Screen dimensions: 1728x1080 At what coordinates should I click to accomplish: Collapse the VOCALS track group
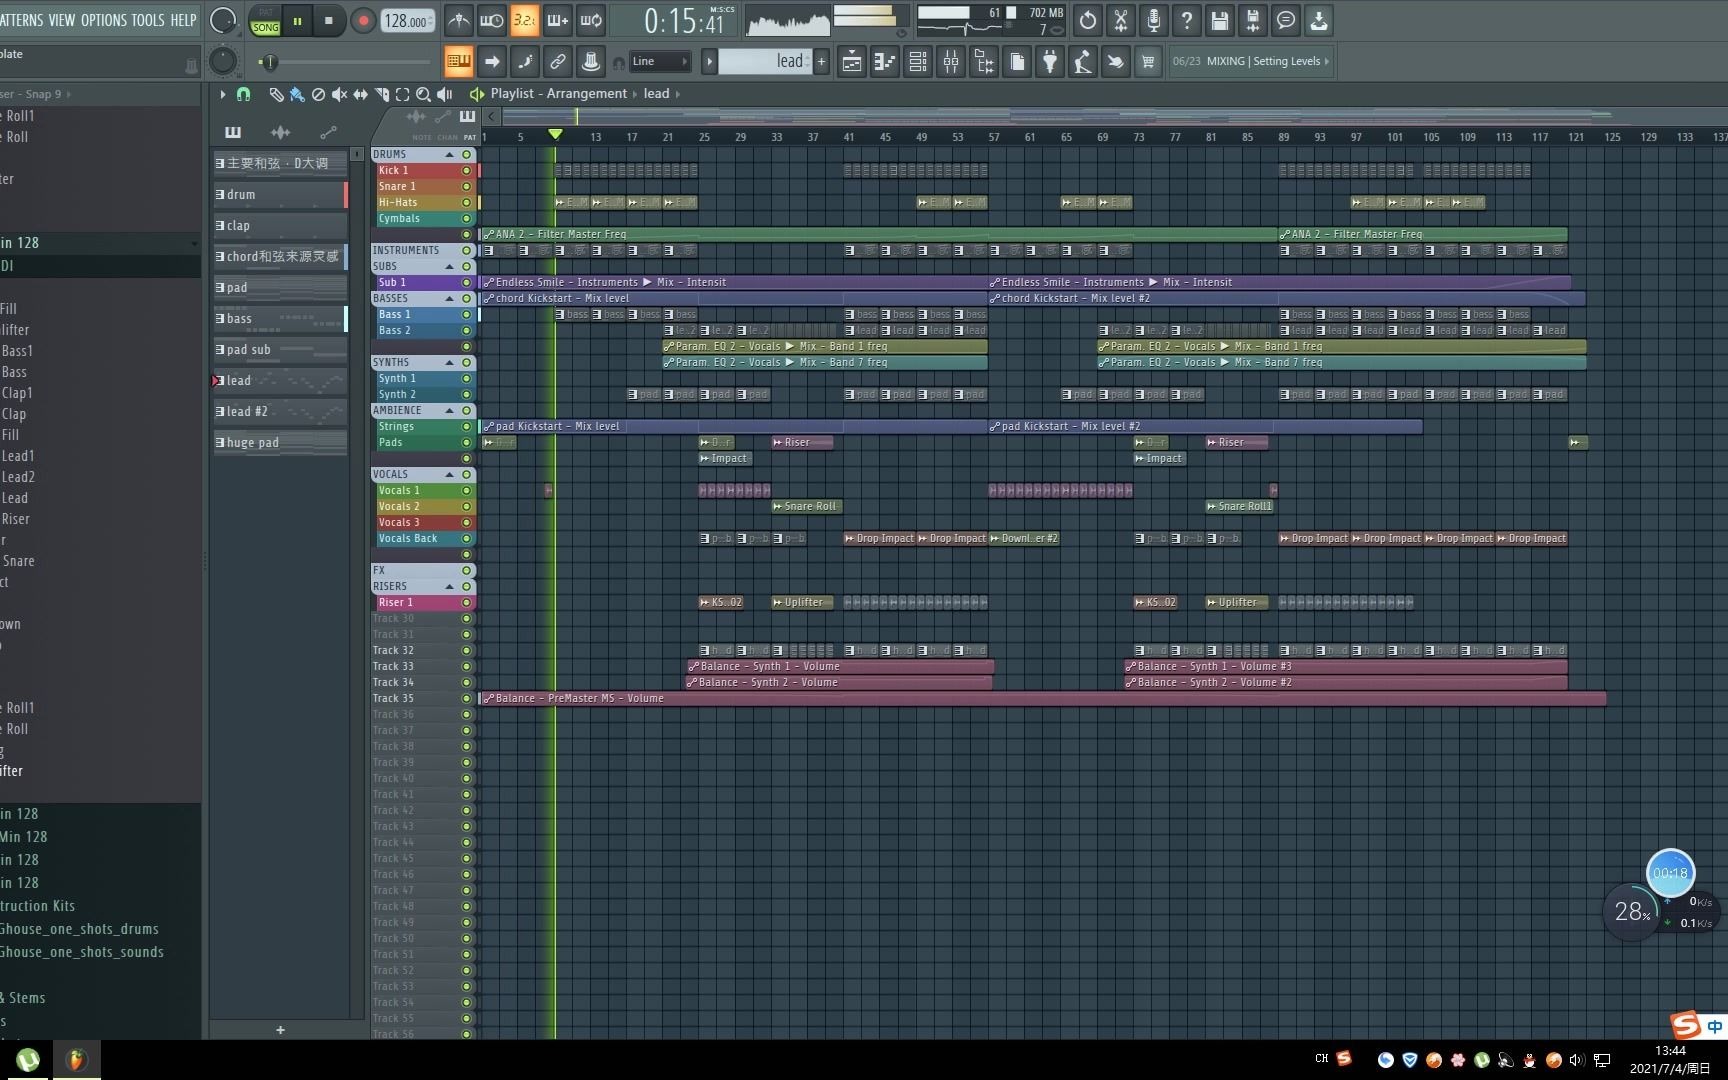(450, 475)
